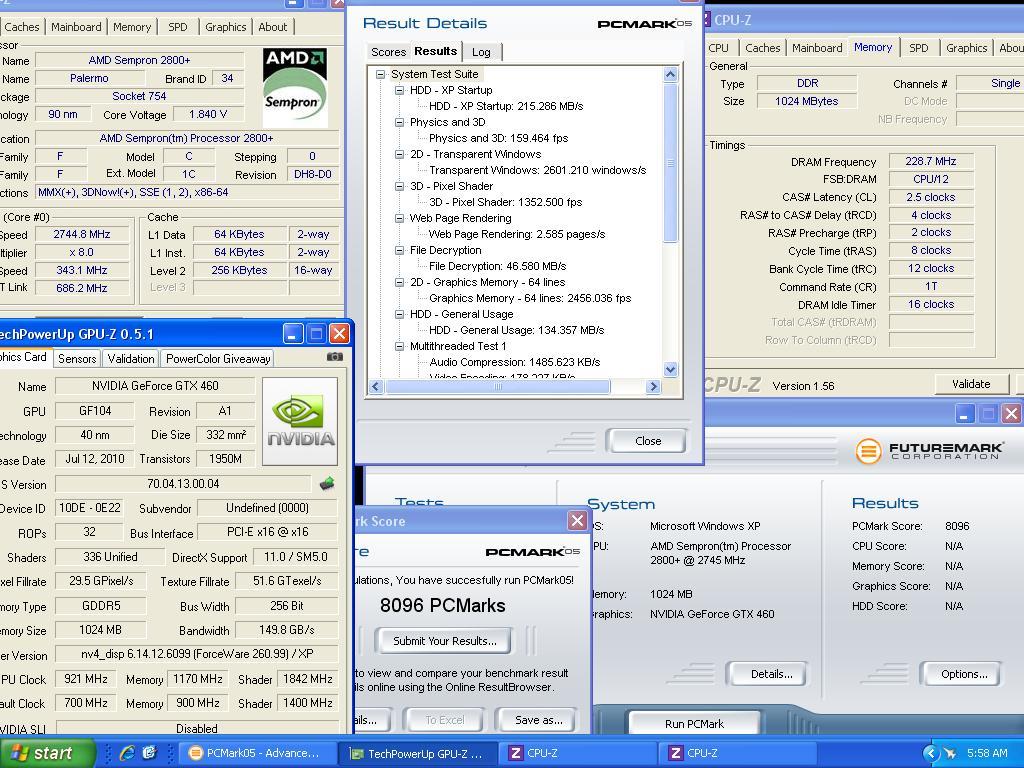The image size is (1024, 768).
Task: Click the system clock 5:58 AM
Action: click(x=987, y=753)
